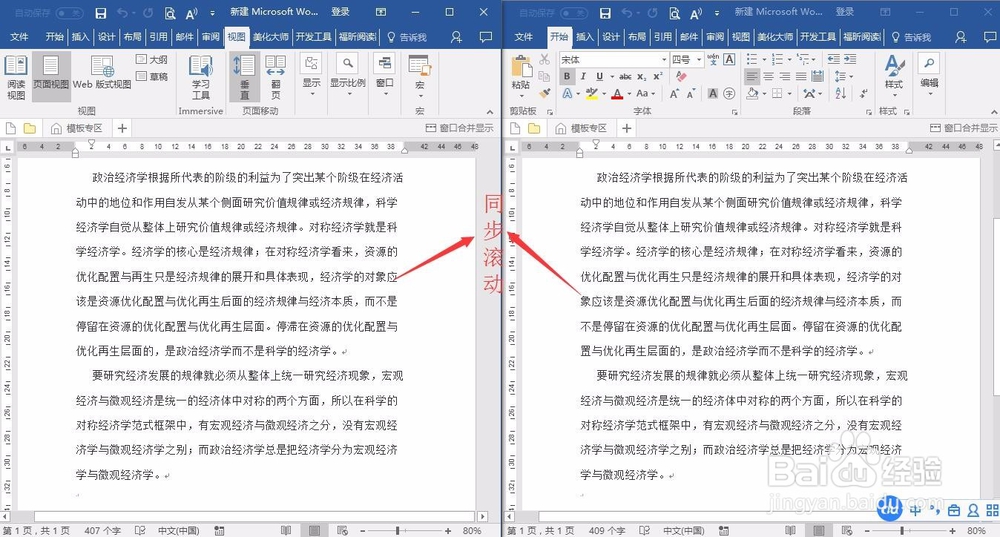
Task: Expand the Editing dropdown in right window
Action: coord(929,77)
